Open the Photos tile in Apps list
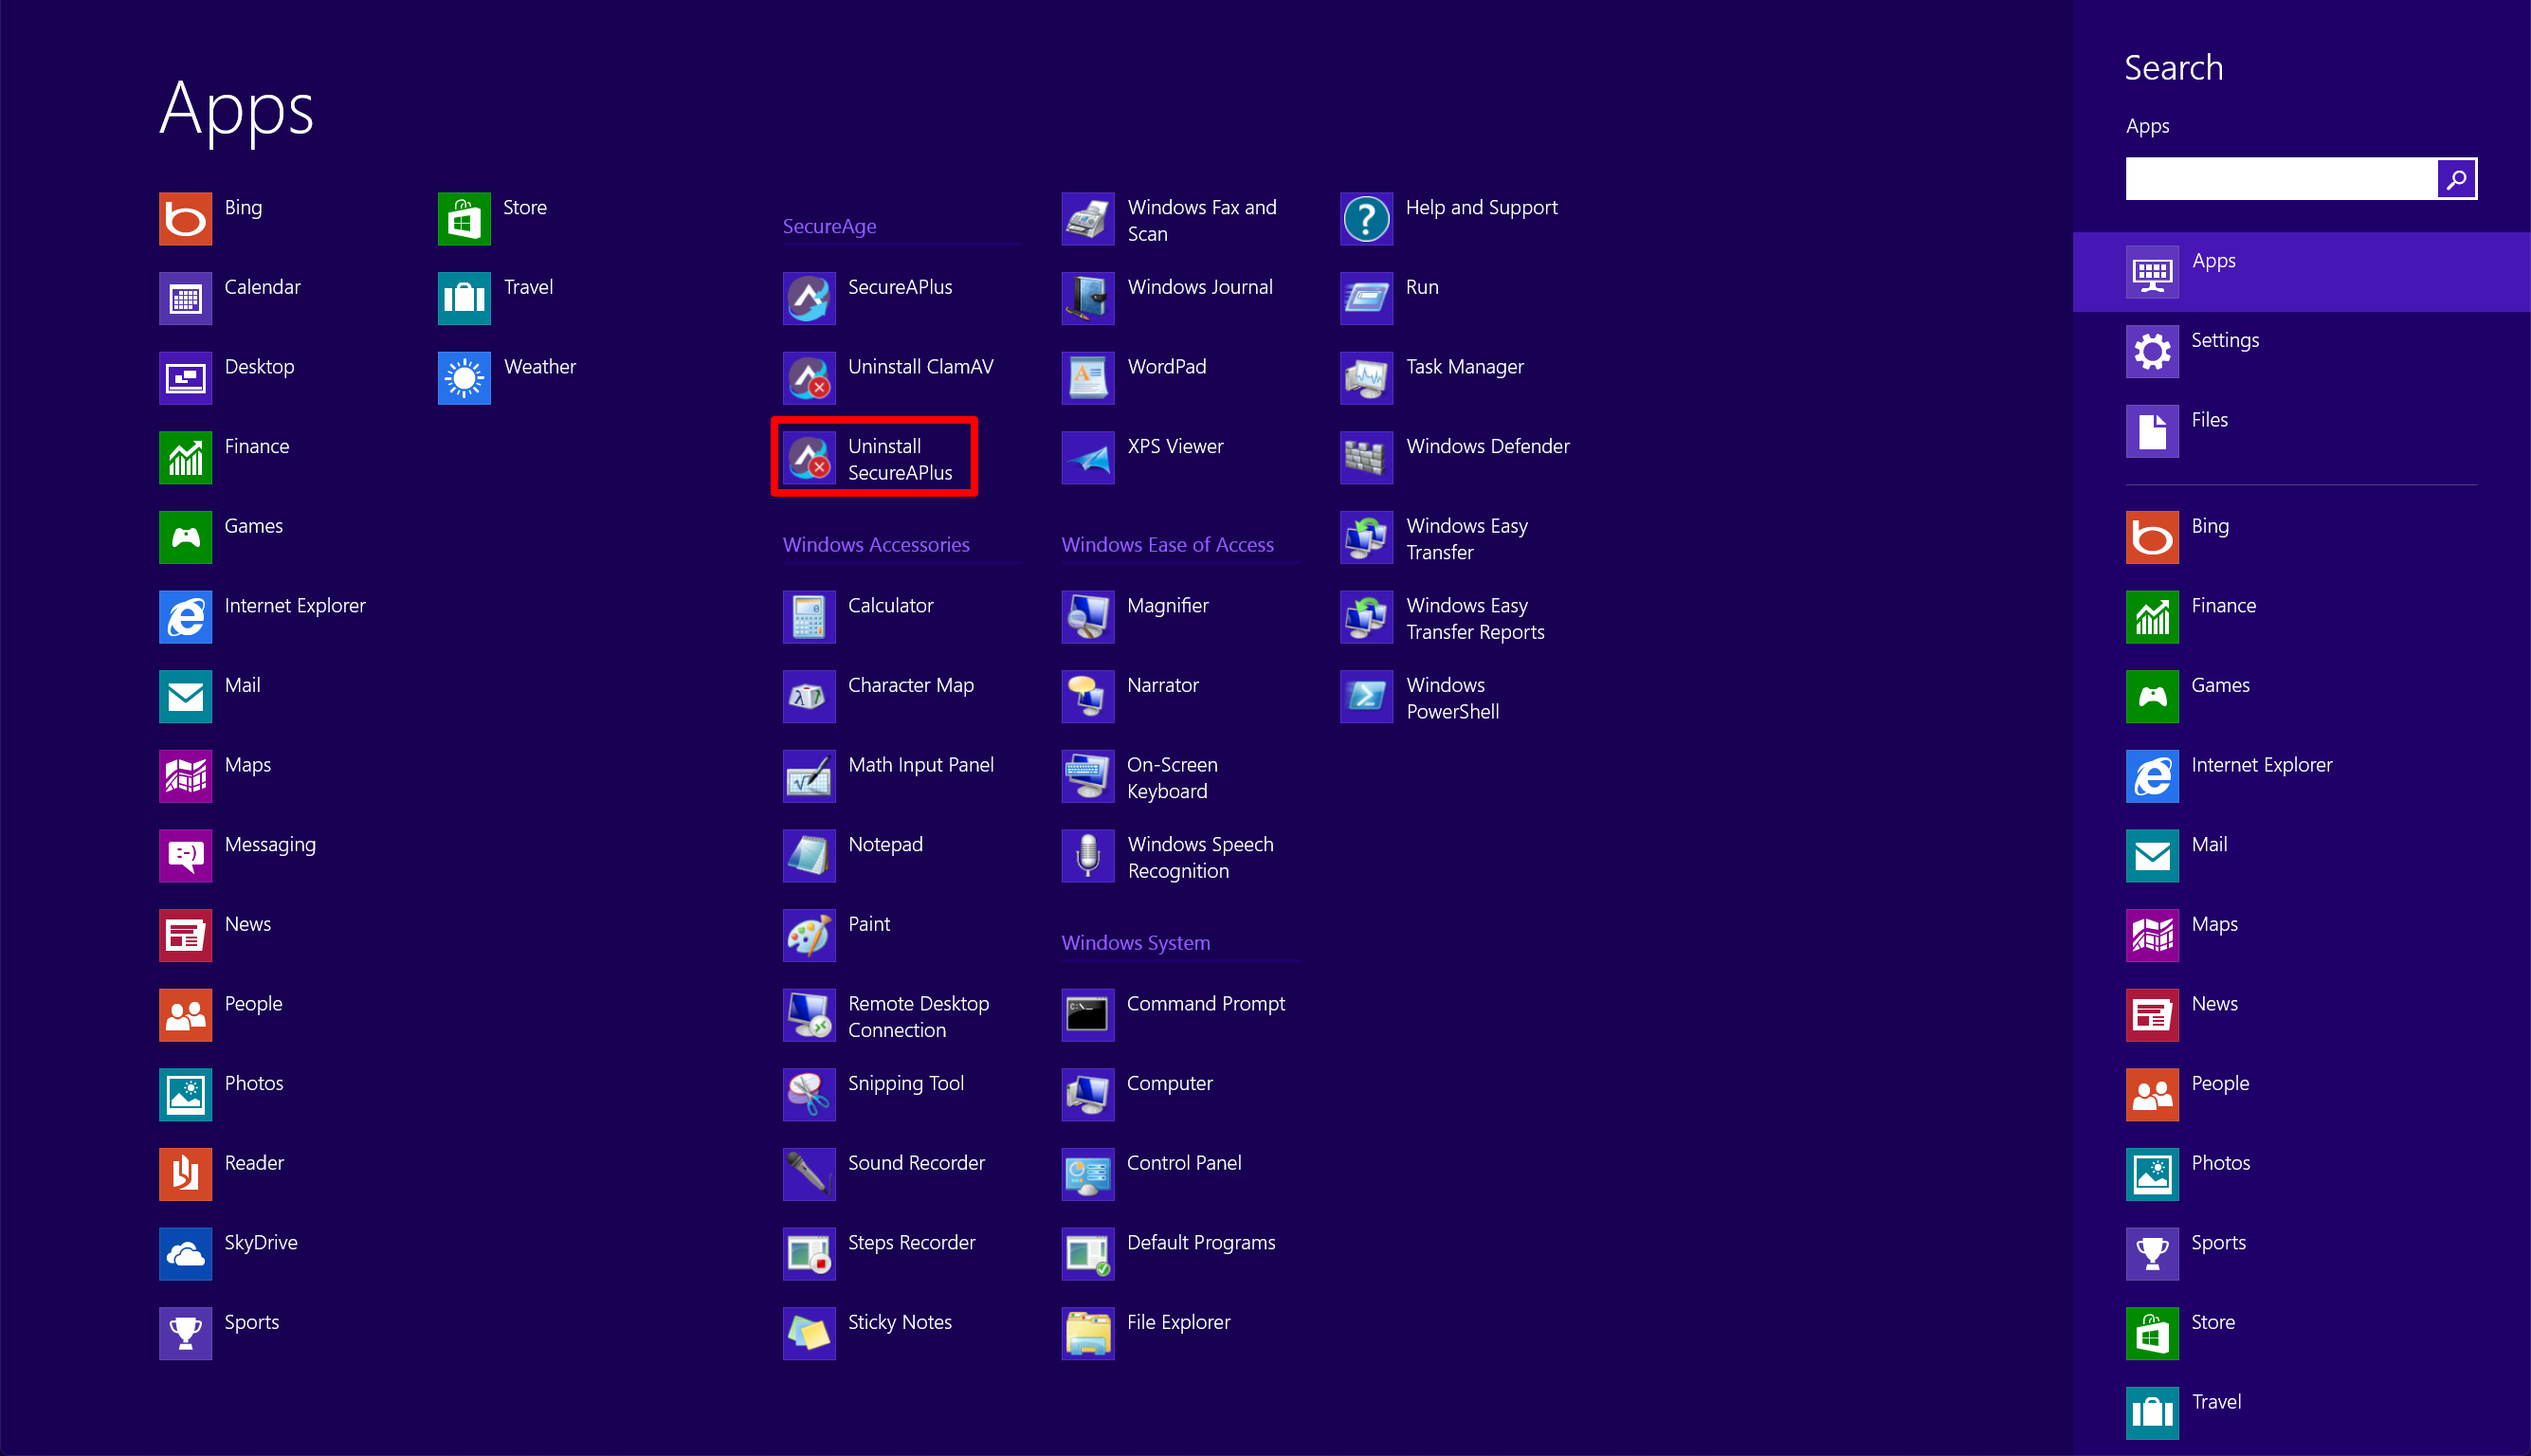 tap(185, 1094)
